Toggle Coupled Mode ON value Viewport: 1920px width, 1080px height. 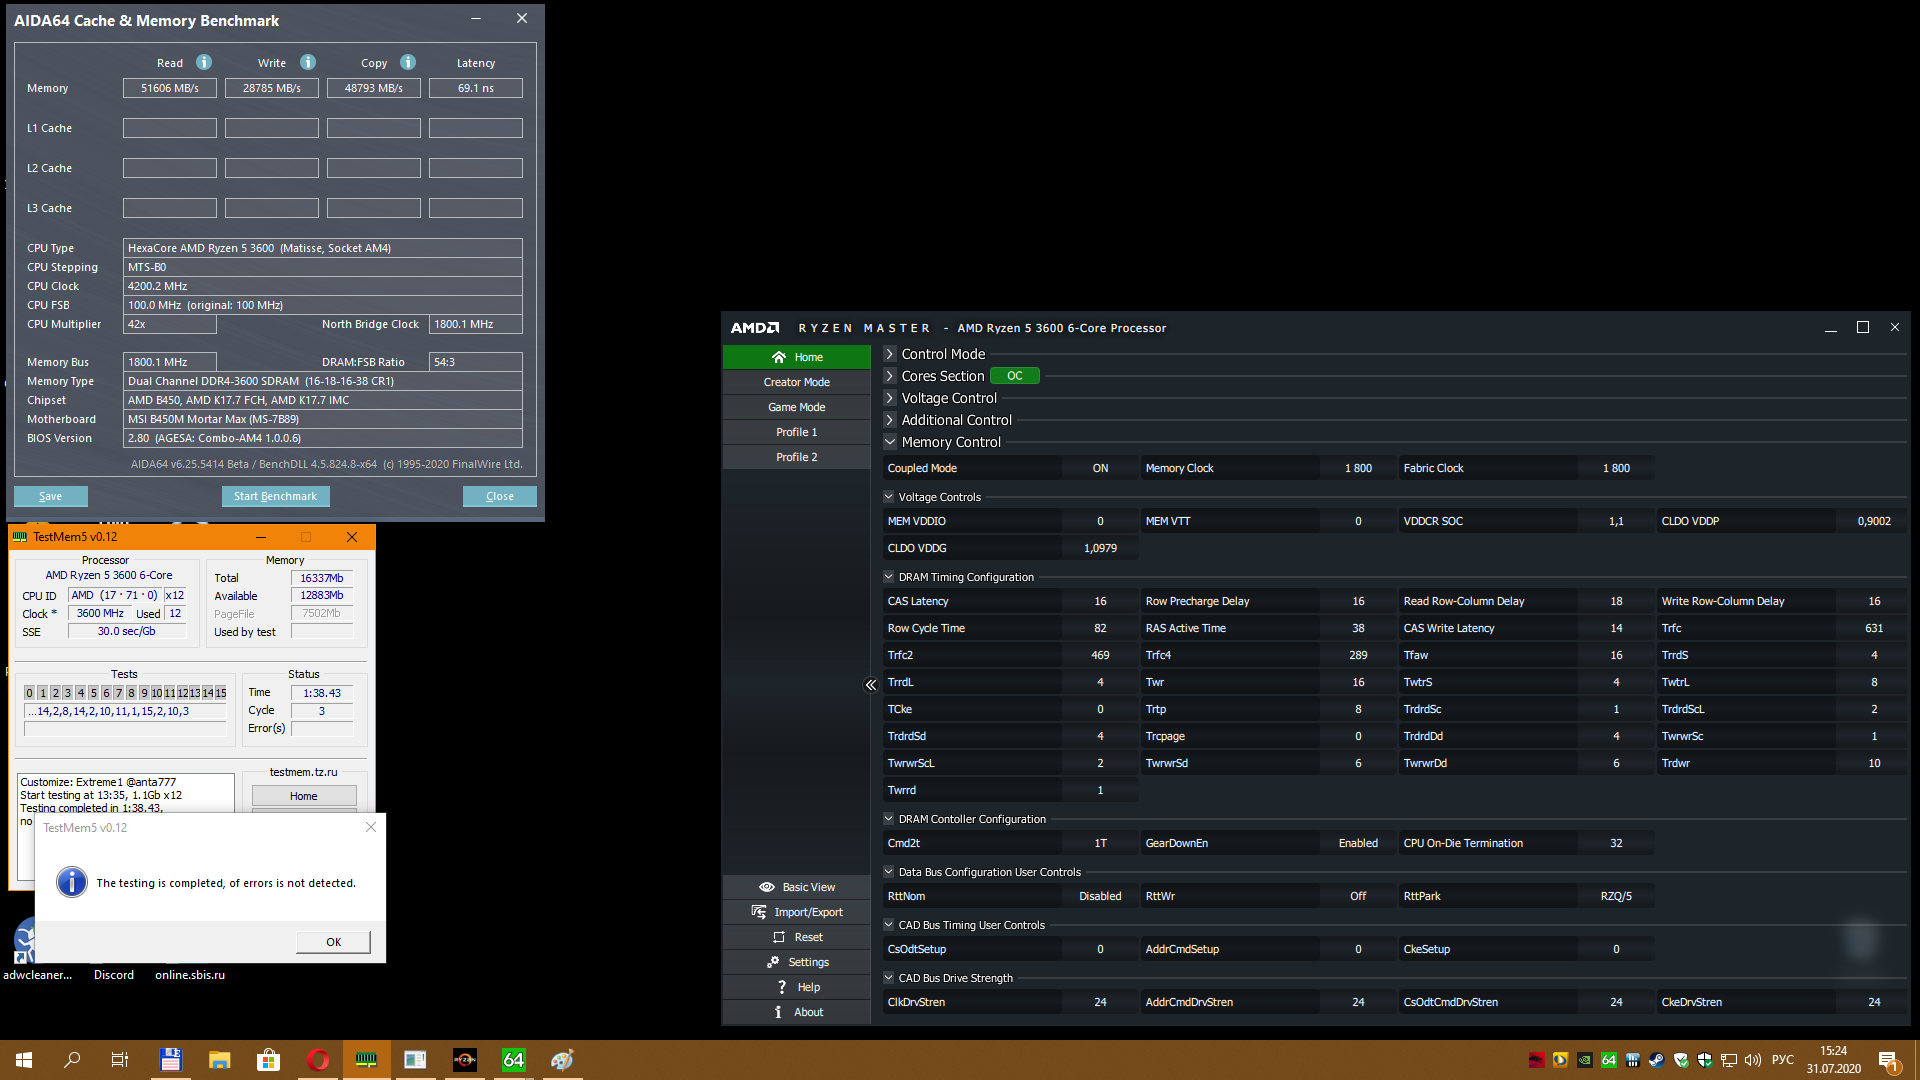click(x=1100, y=468)
